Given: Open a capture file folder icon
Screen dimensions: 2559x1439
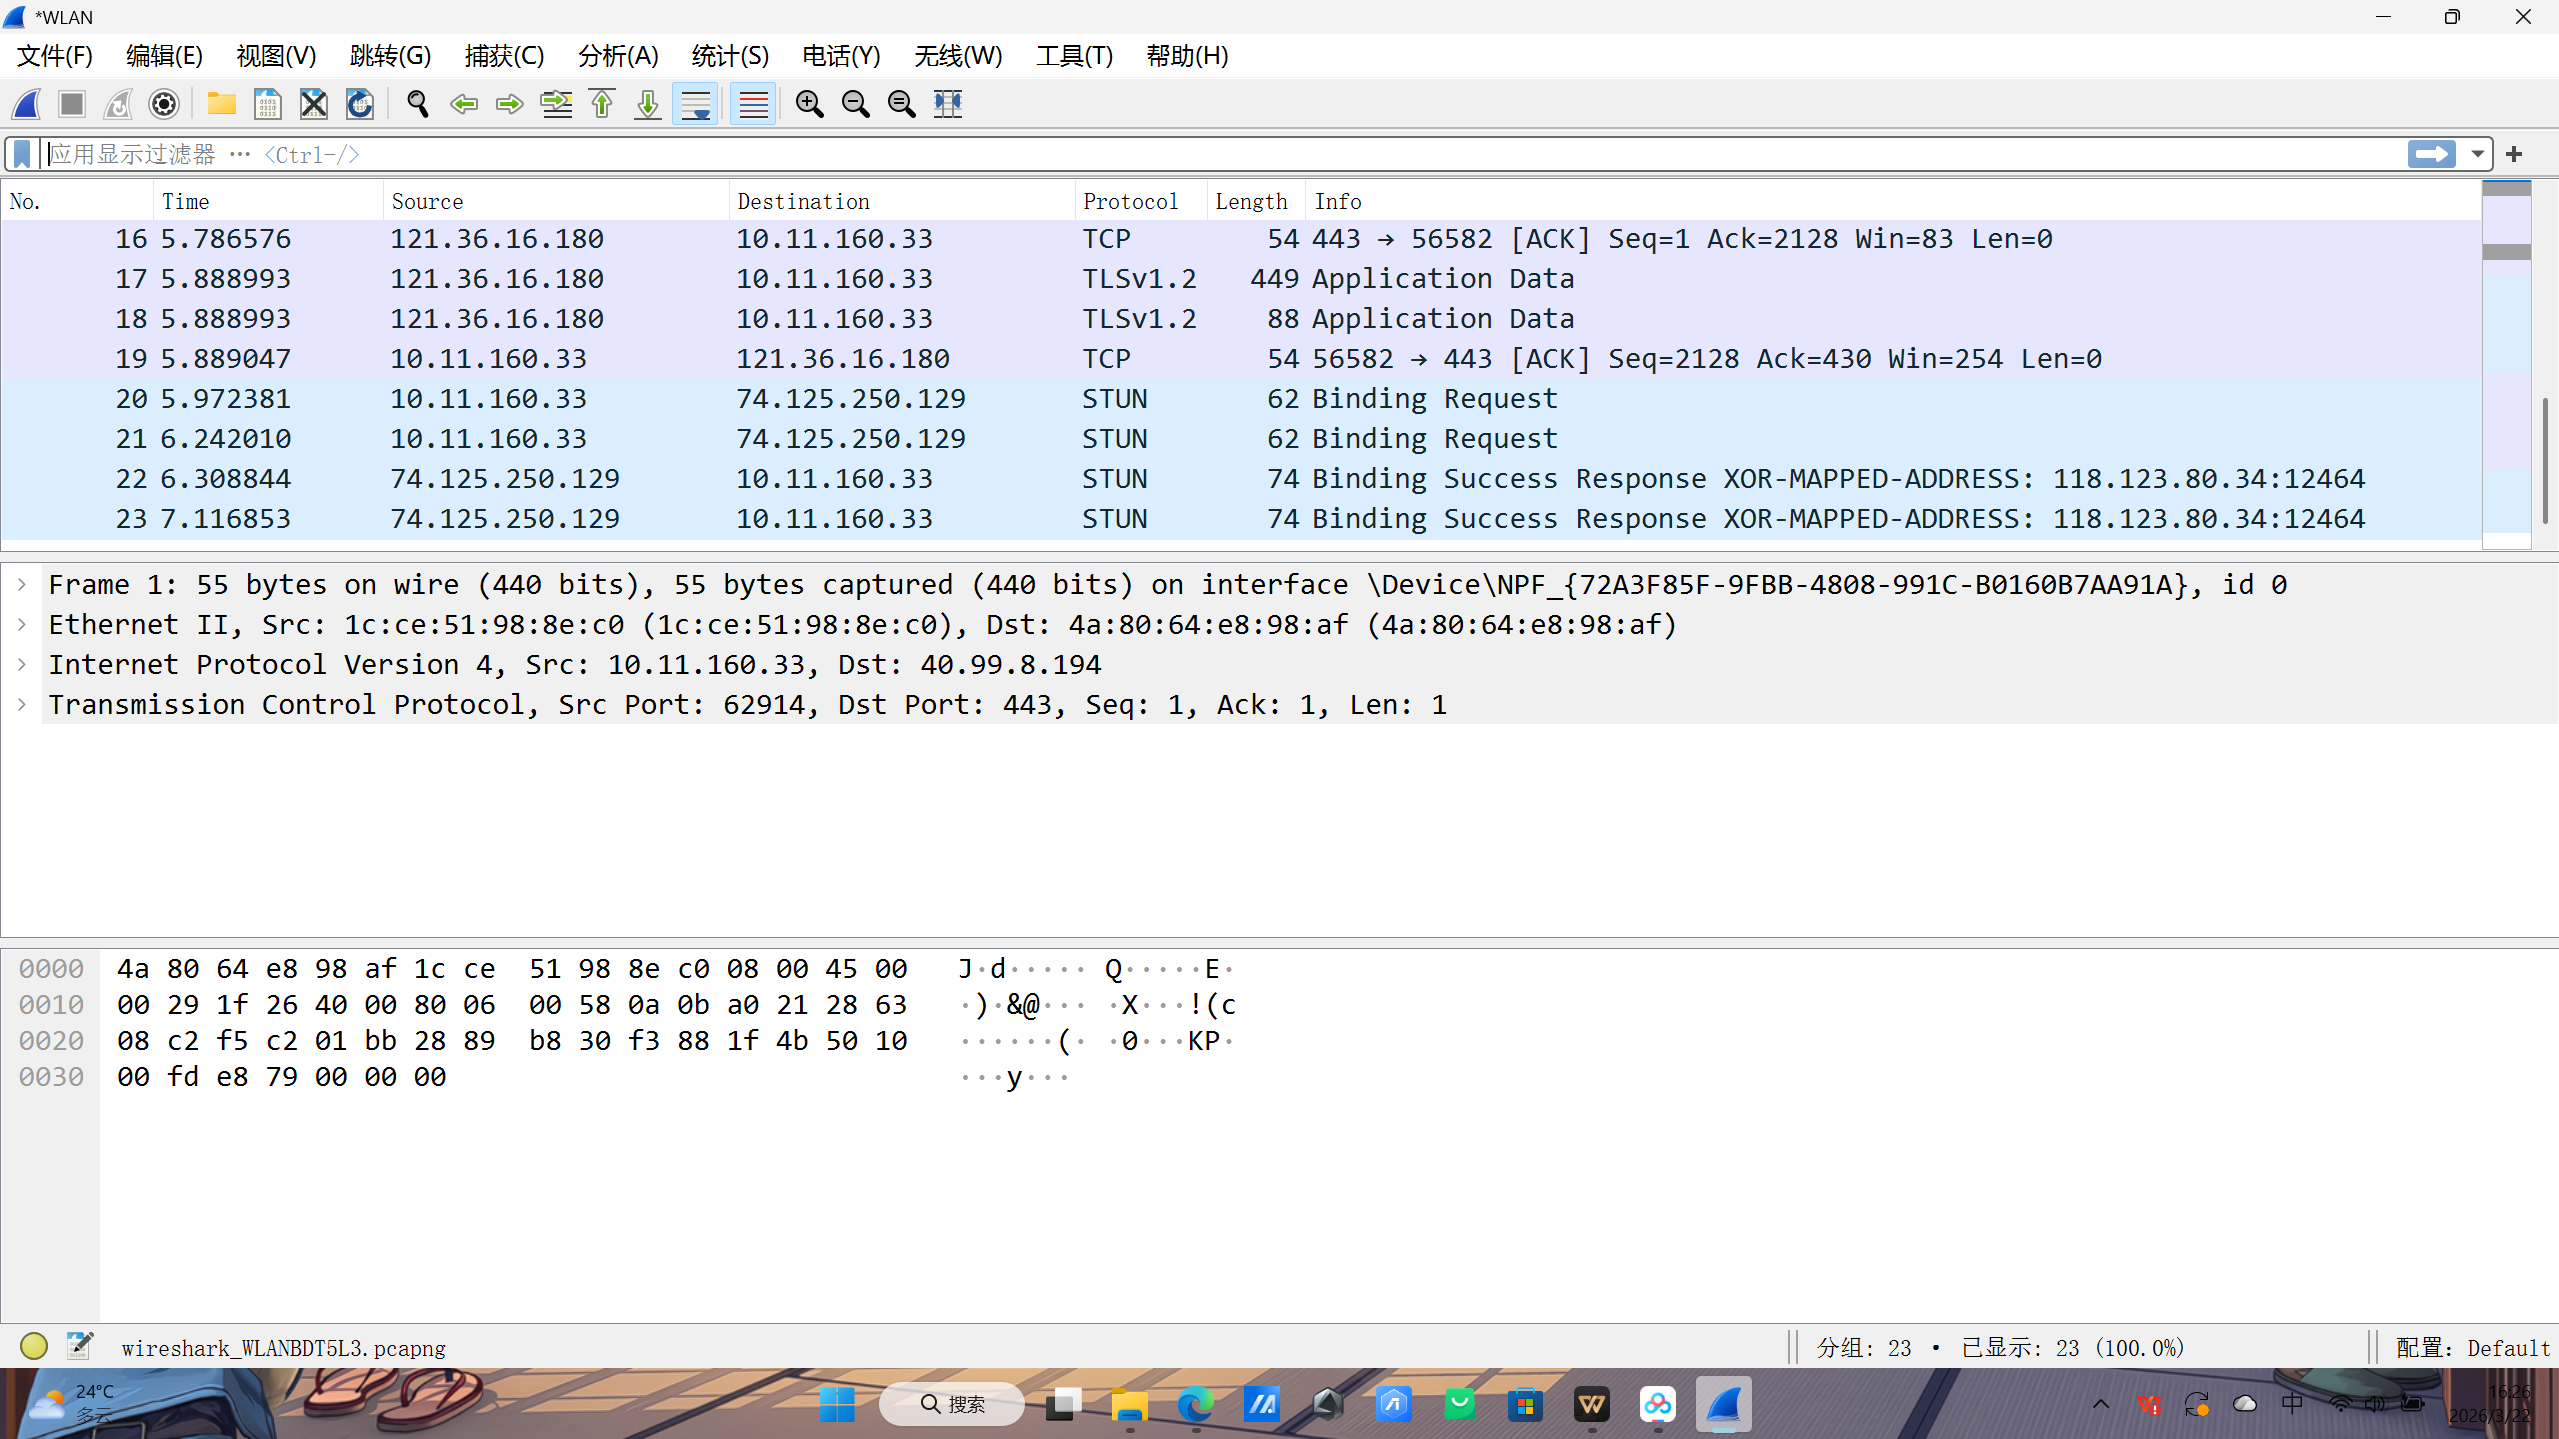Looking at the screenshot, I should [x=221, y=104].
